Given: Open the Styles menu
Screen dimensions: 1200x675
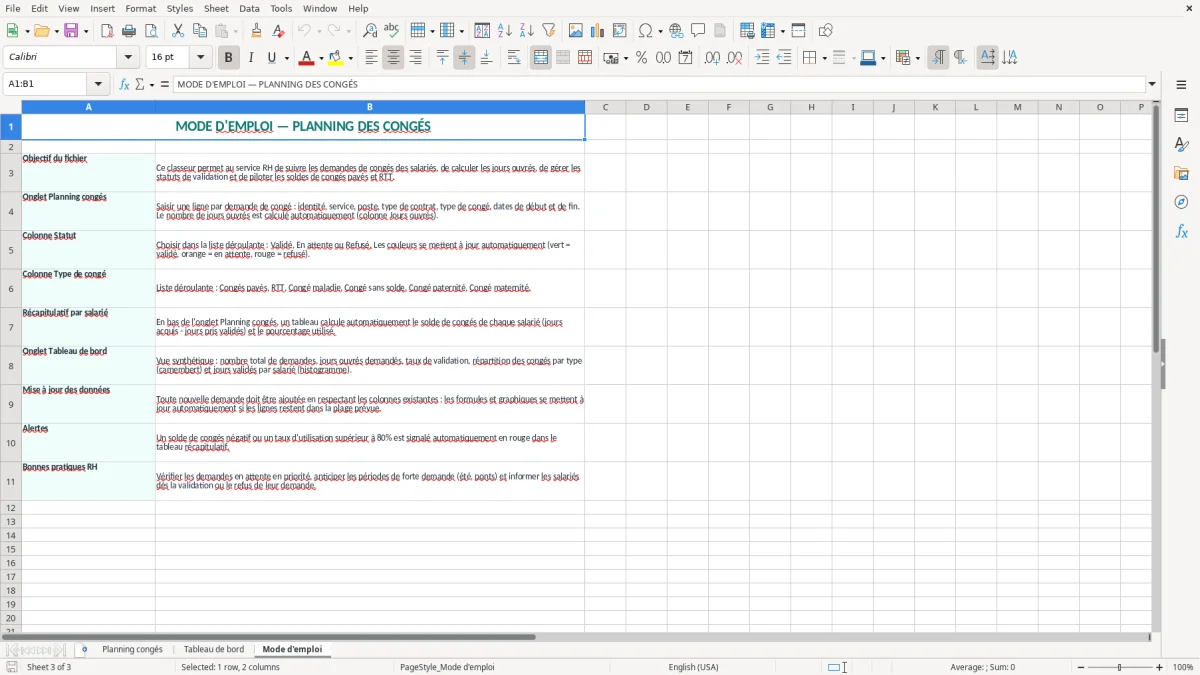Looking at the screenshot, I should point(180,8).
